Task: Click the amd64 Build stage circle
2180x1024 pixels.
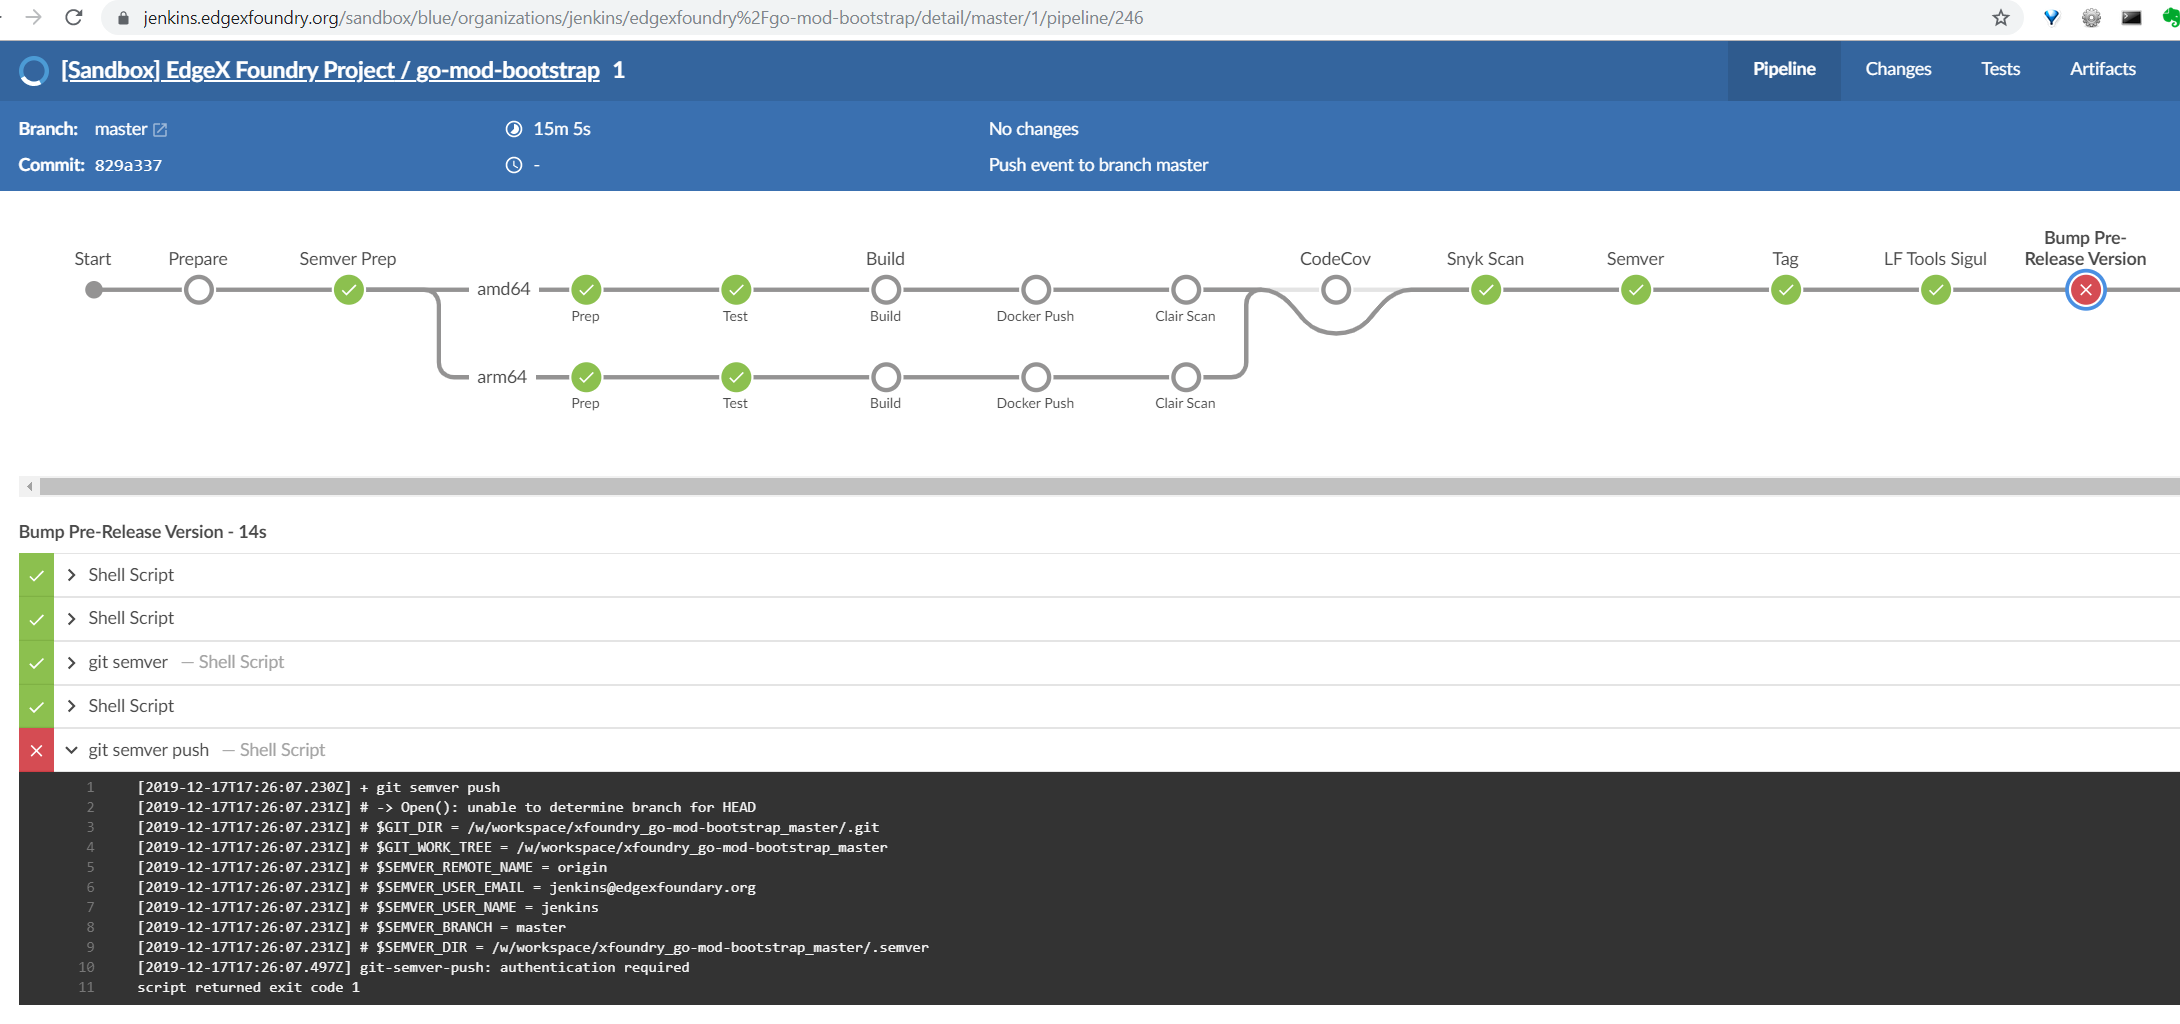Action: 885,290
